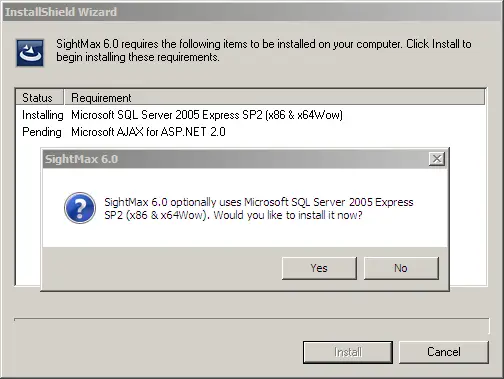Click the blue question mark icon

click(80, 208)
